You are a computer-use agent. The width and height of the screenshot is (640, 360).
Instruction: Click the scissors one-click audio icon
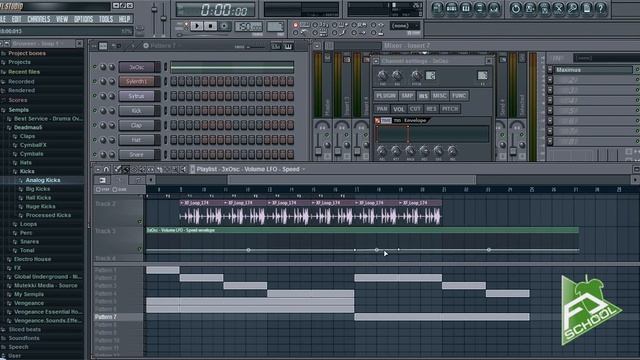pos(559,8)
